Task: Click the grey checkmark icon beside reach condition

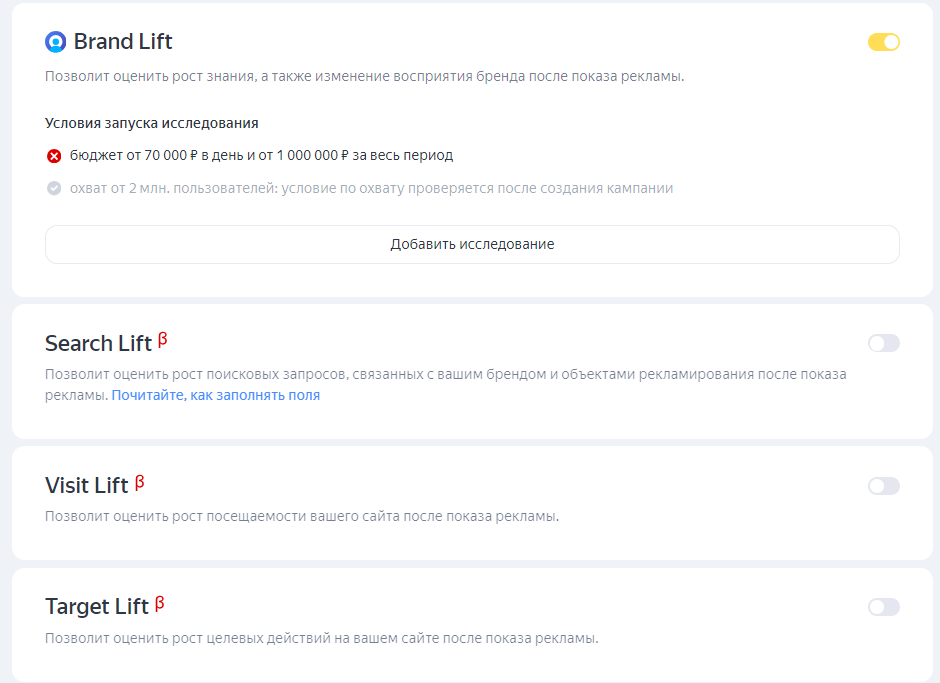Action: click(x=54, y=188)
